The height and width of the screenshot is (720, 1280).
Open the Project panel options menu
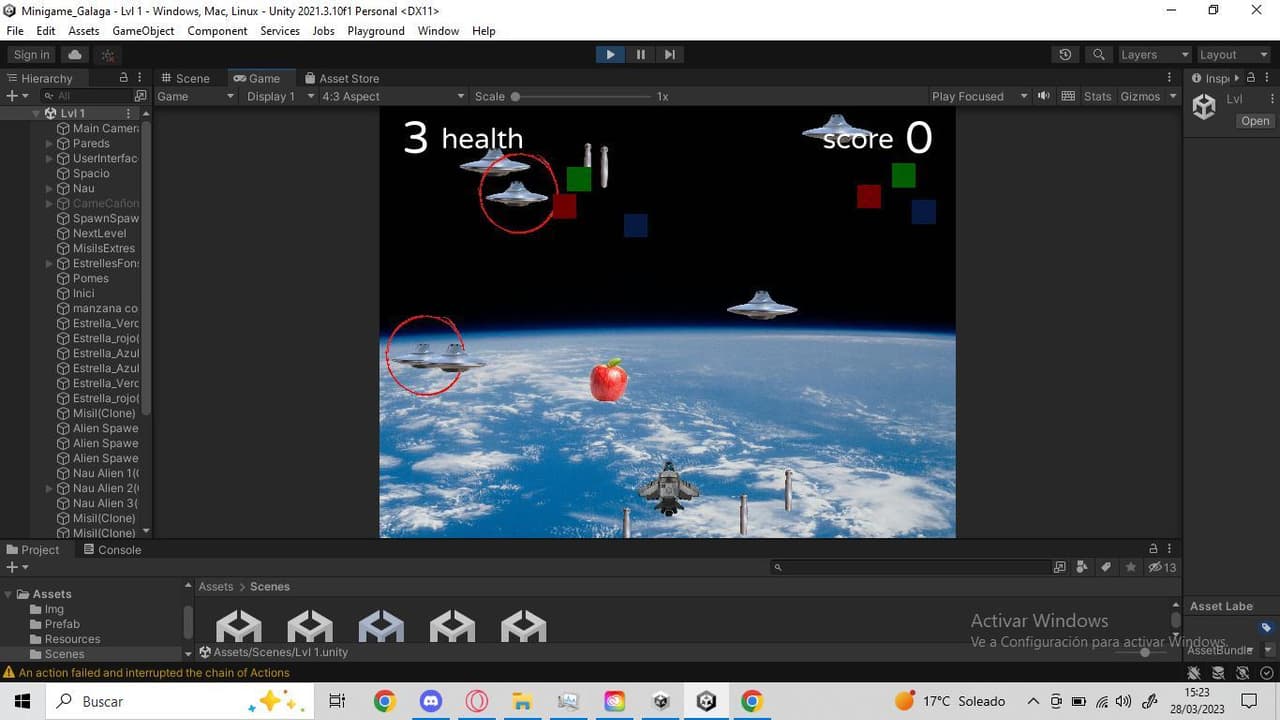(x=1169, y=549)
